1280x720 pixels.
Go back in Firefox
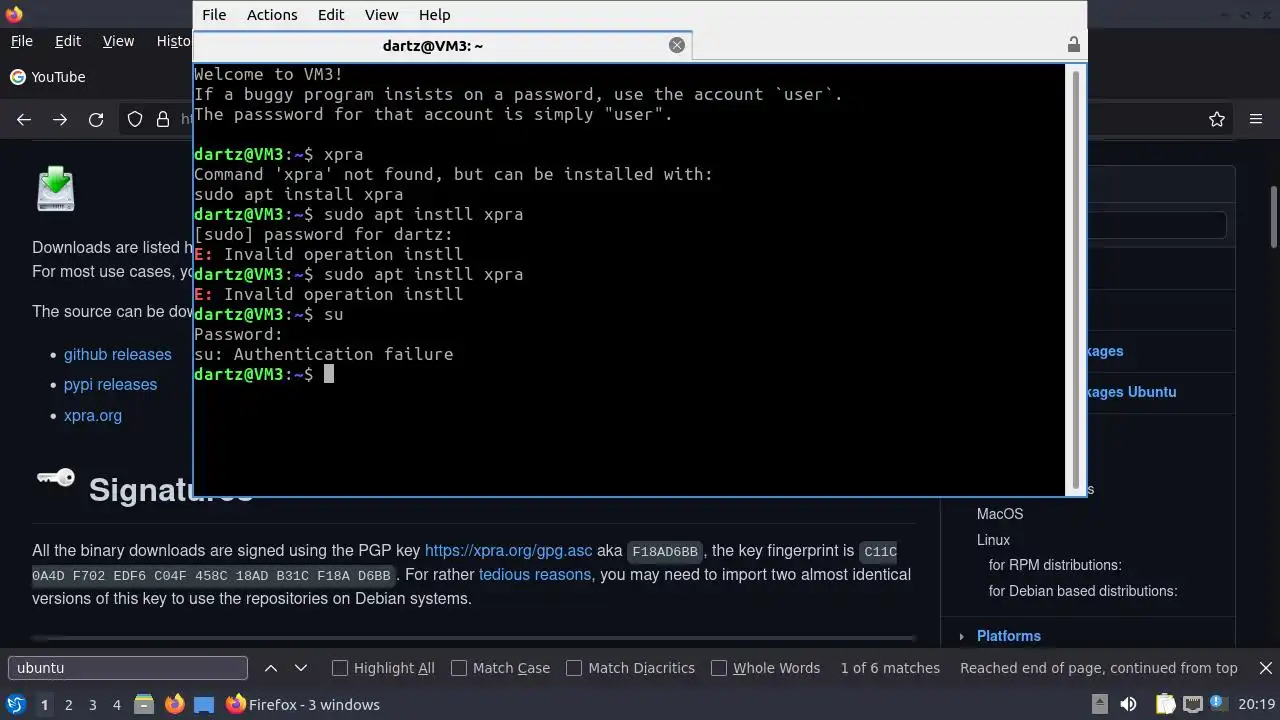click(x=24, y=119)
